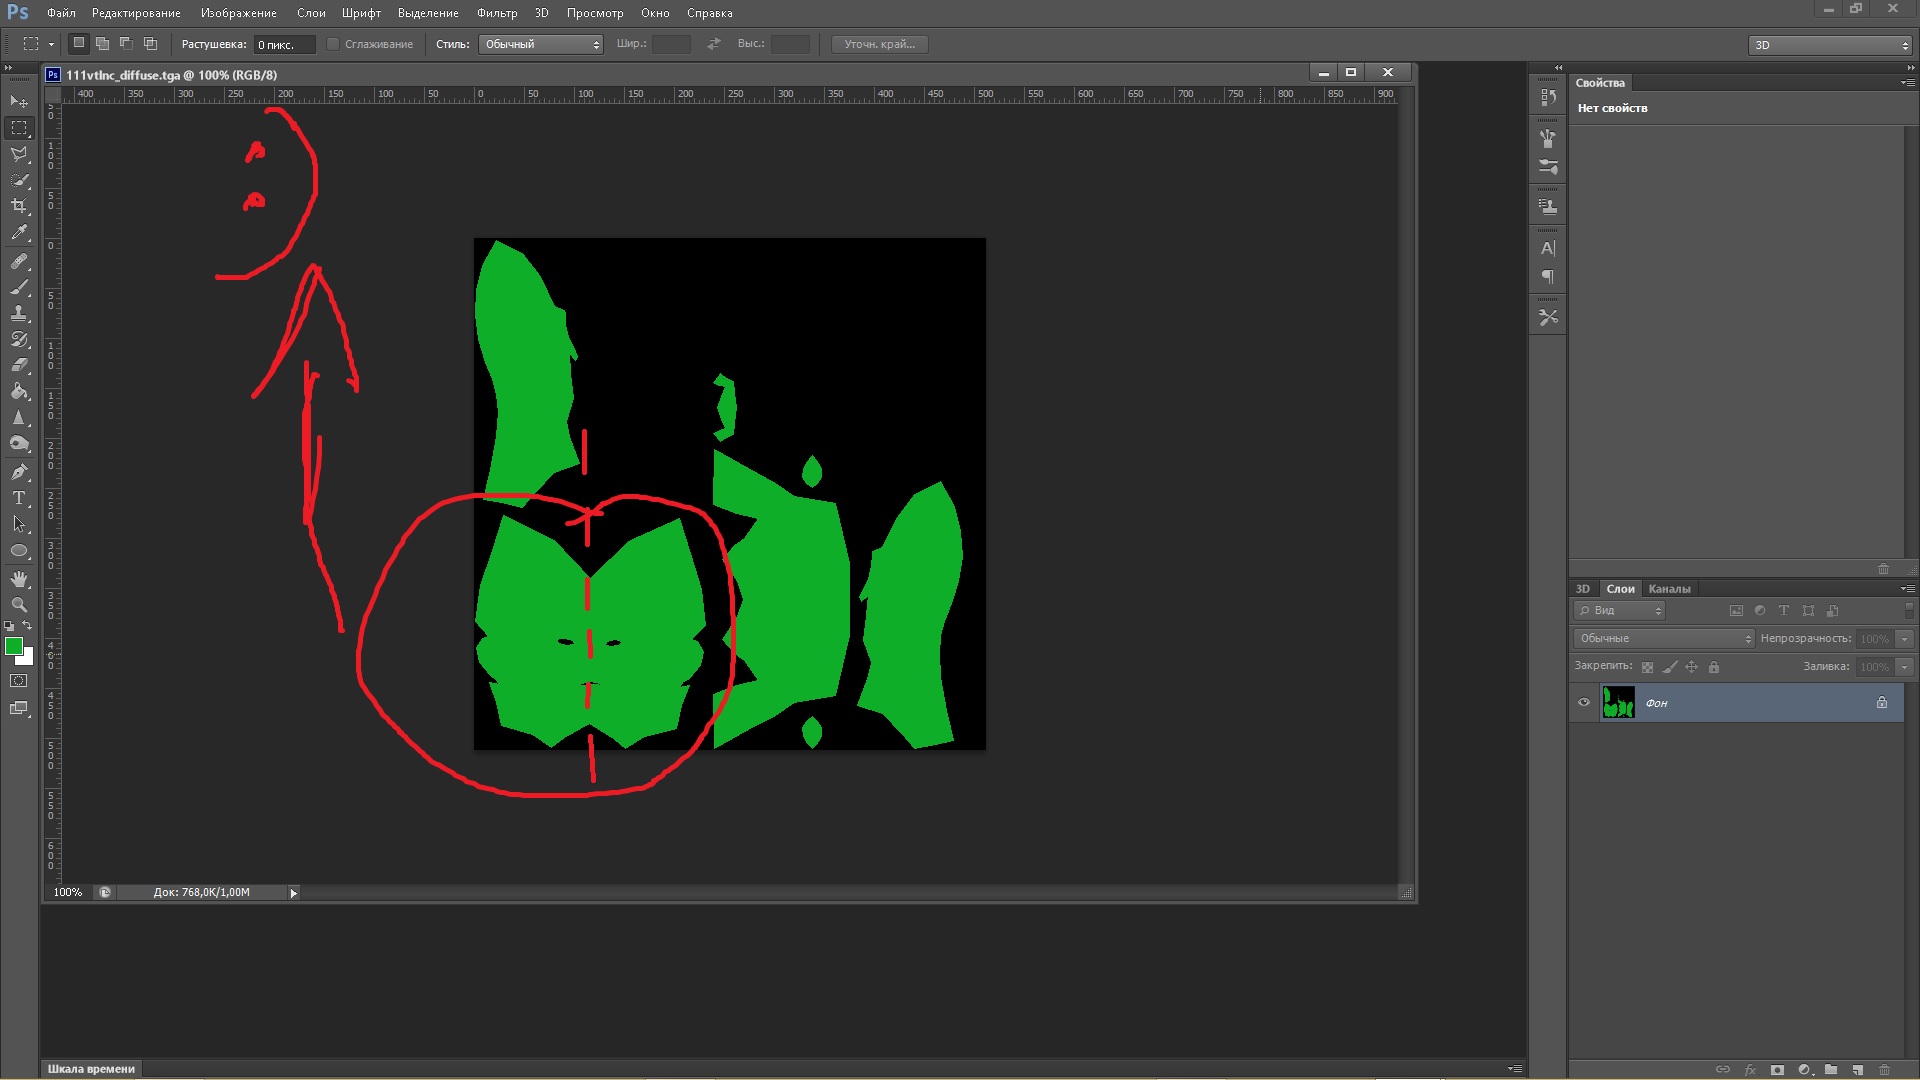Click the green foreground color swatch

coord(14,647)
